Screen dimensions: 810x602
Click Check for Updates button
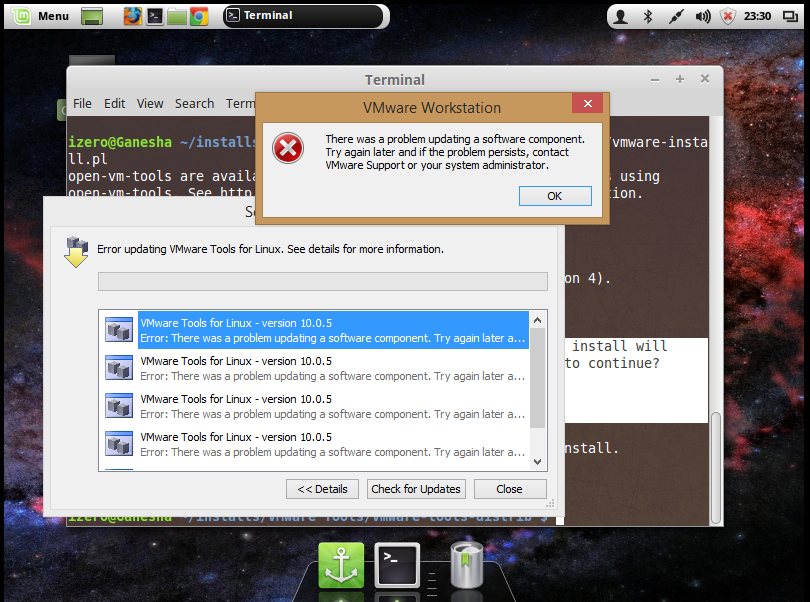coord(416,489)
